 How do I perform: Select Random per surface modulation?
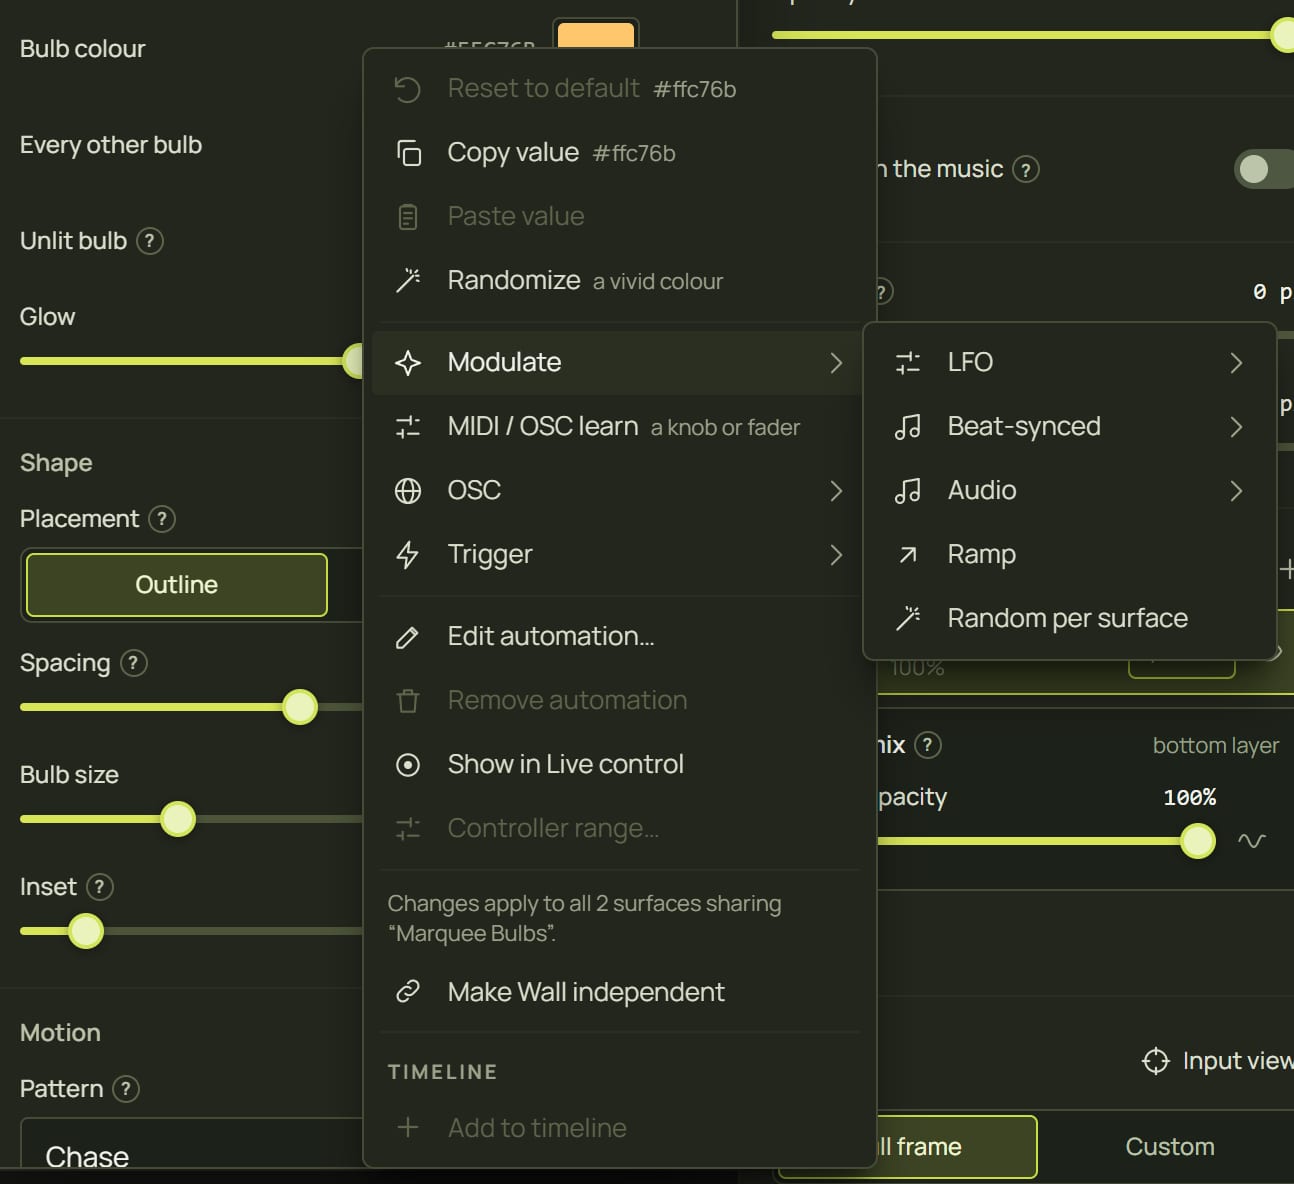[x=1070, y=619]
